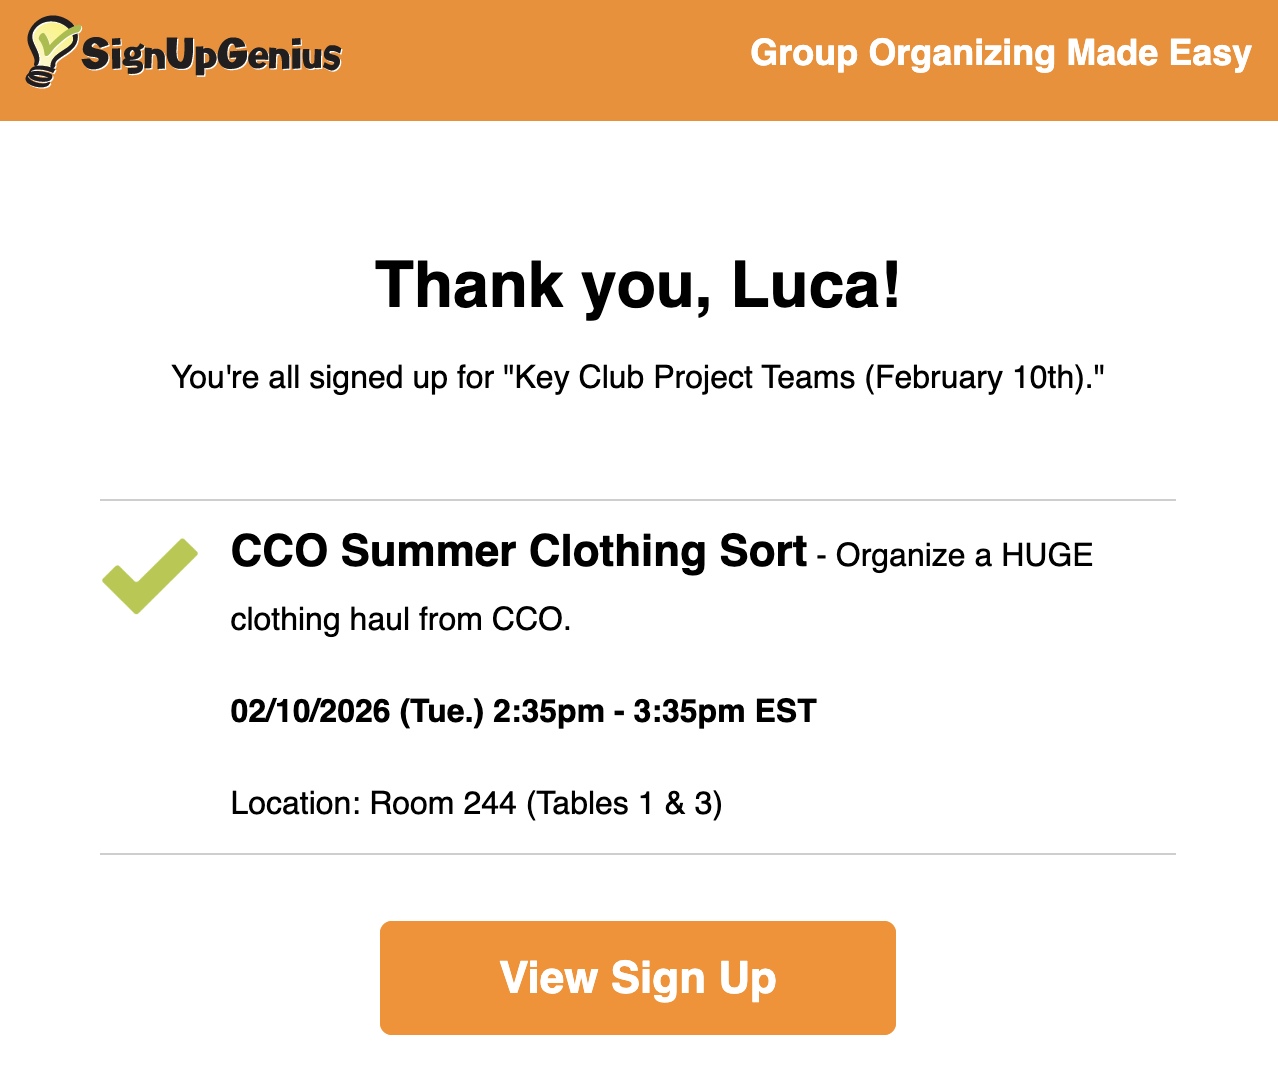1278x1066 pixels.
Task: Click the SignUpGenius lightbulb logo icon
Action: tap(50, 52)
